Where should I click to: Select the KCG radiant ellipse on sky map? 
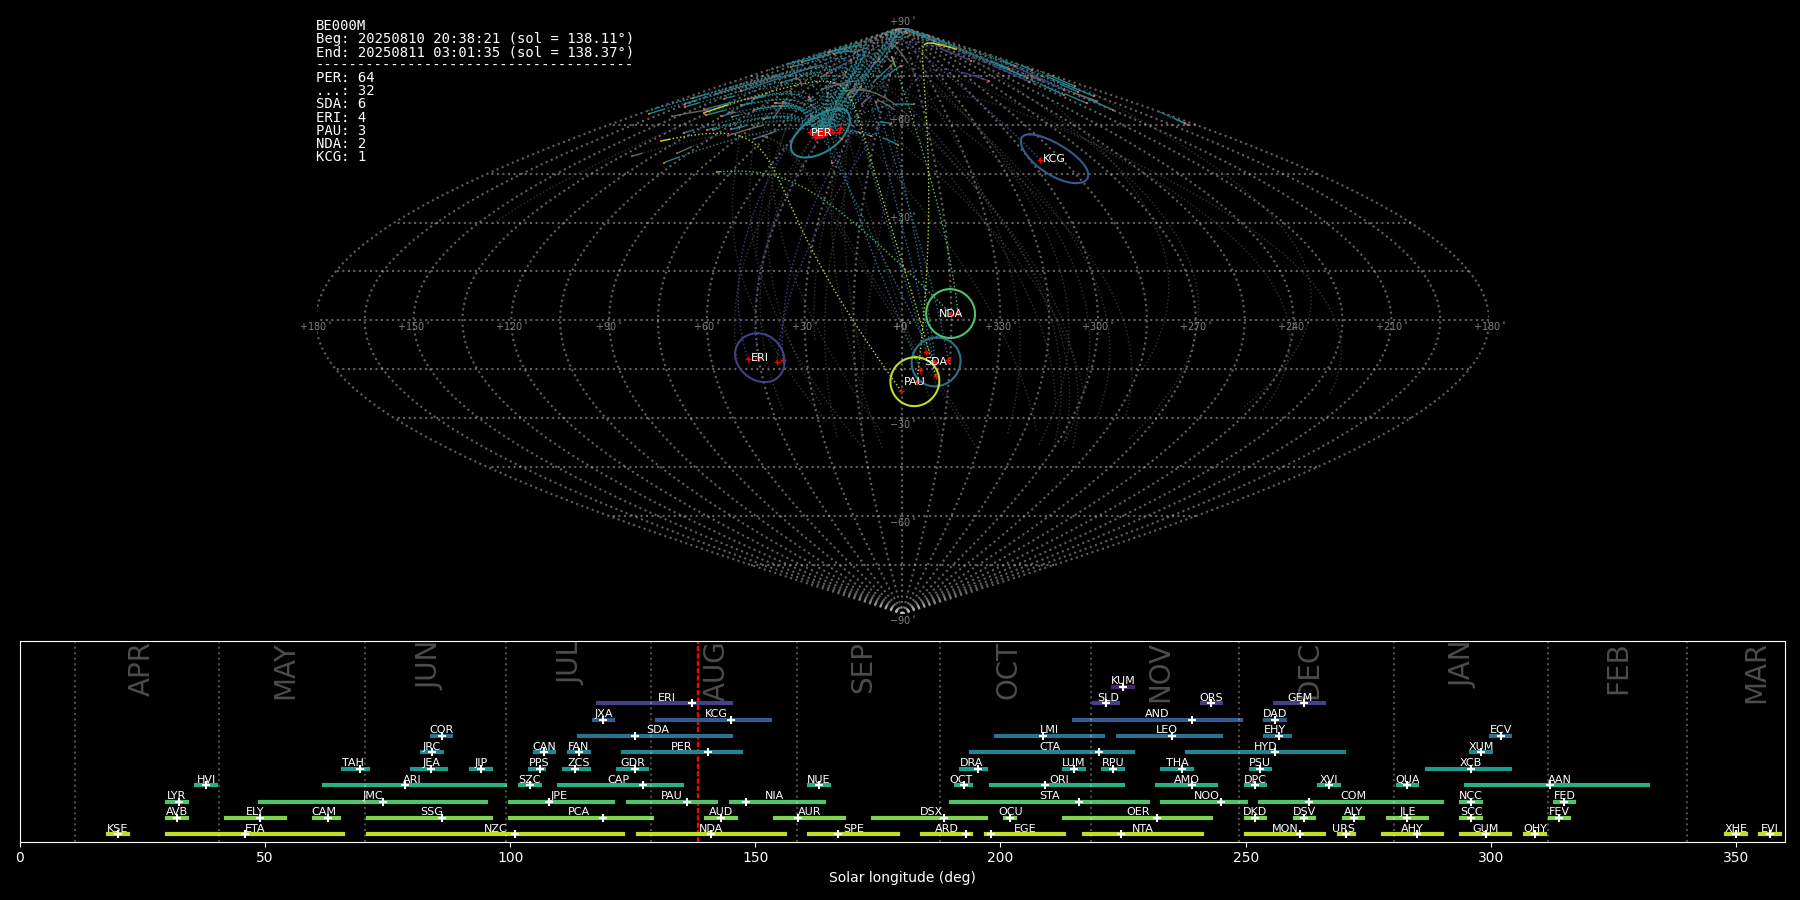(x=1054, y=158)
